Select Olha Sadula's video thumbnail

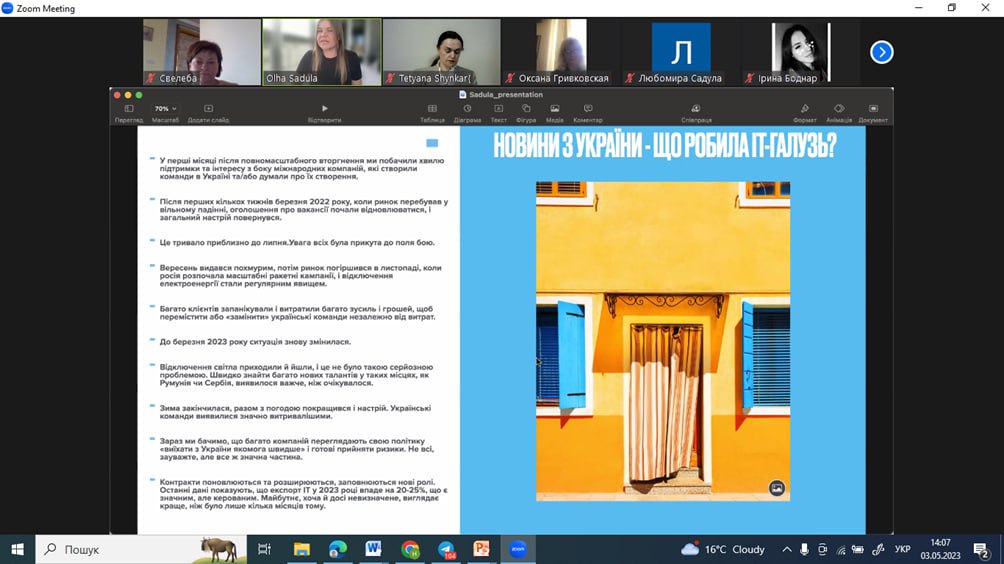[x=321, y=52]
